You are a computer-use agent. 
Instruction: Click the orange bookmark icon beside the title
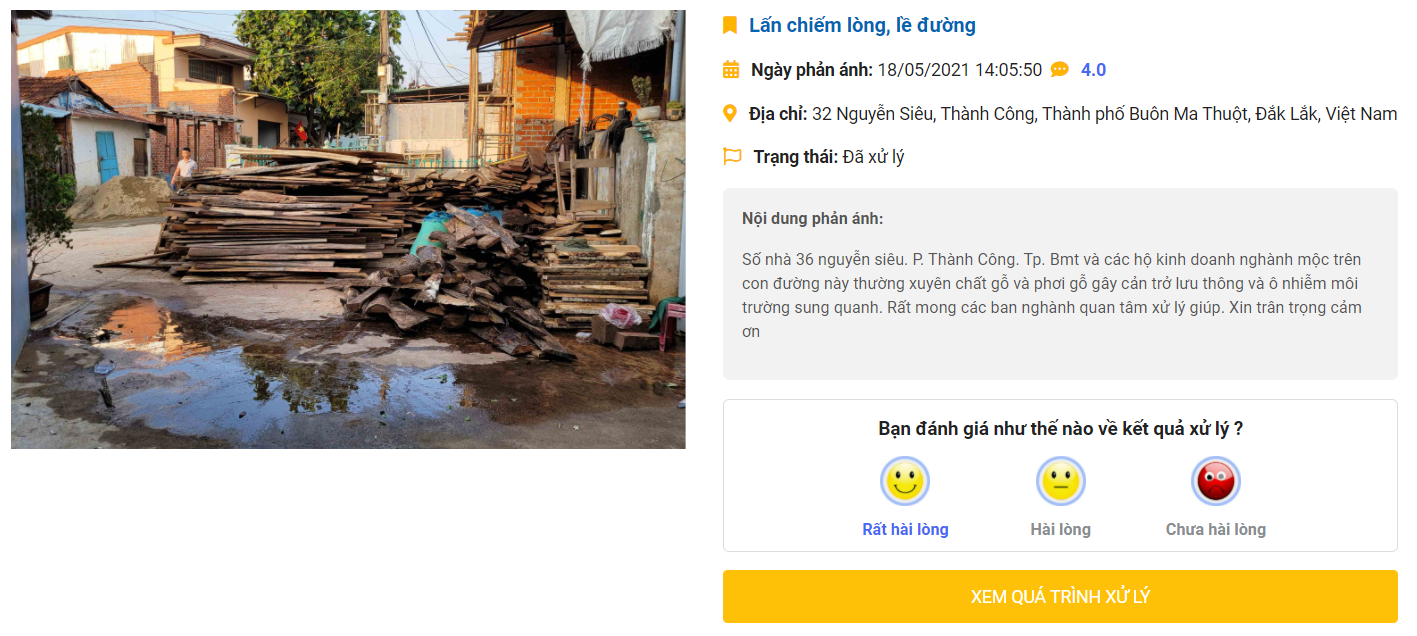[x=730, y=25]
